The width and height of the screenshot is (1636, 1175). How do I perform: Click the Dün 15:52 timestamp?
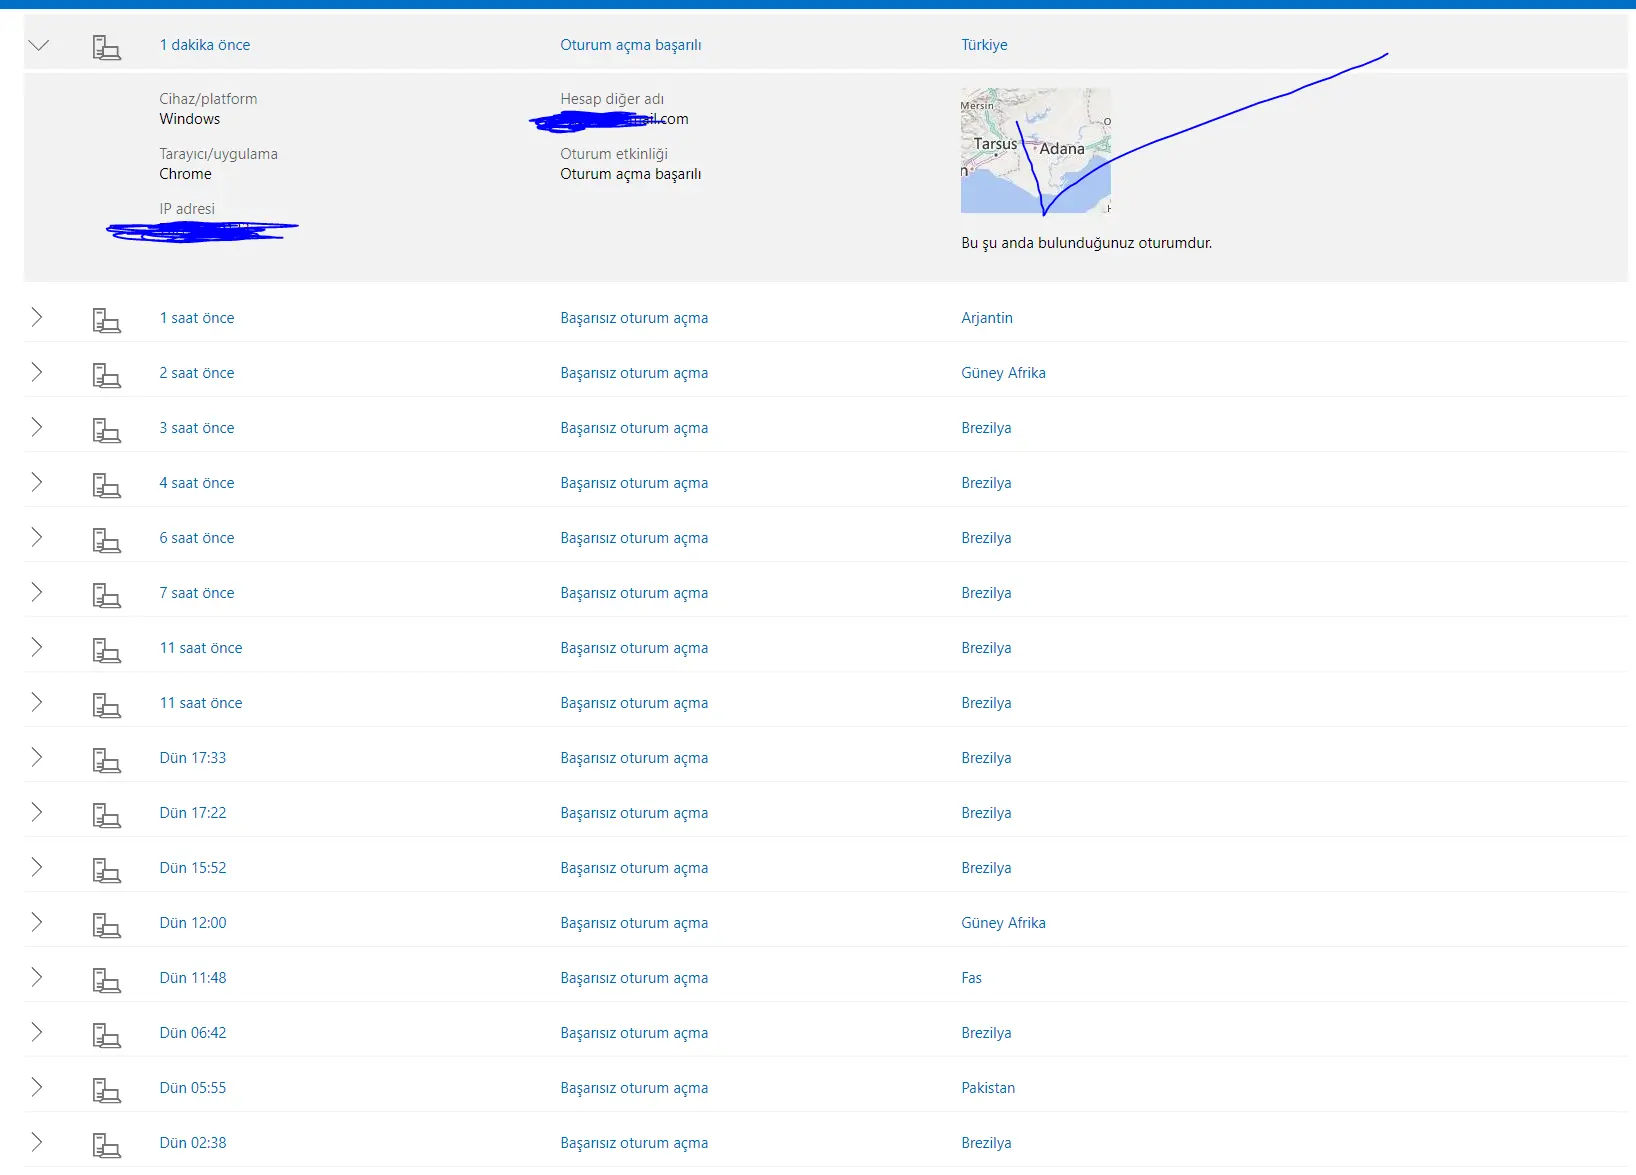click(193, 868)
